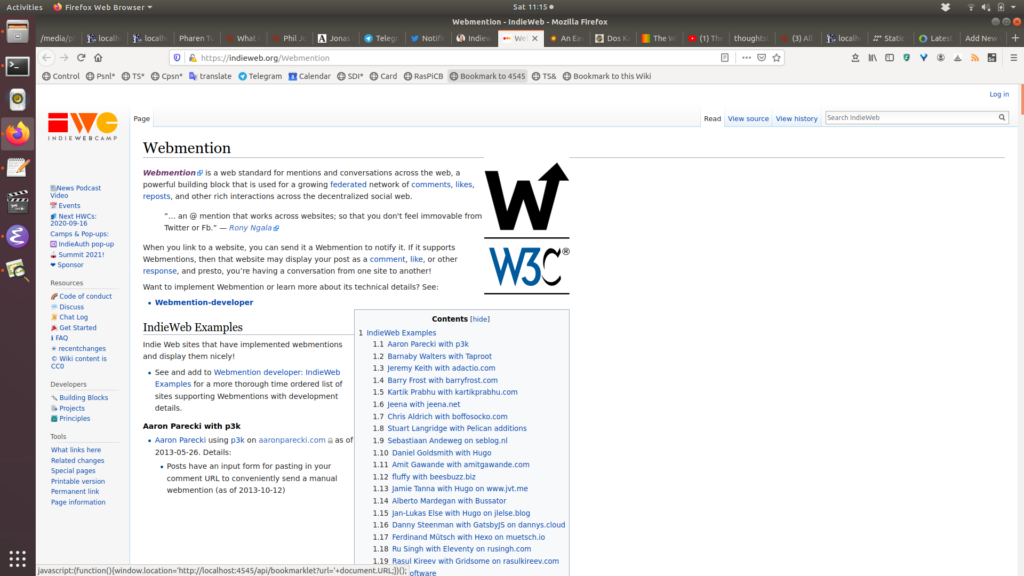This screenshot has width=1024, height=576.
Task: Open the Library toolbar icon
Action: click(x=872, y=57)
